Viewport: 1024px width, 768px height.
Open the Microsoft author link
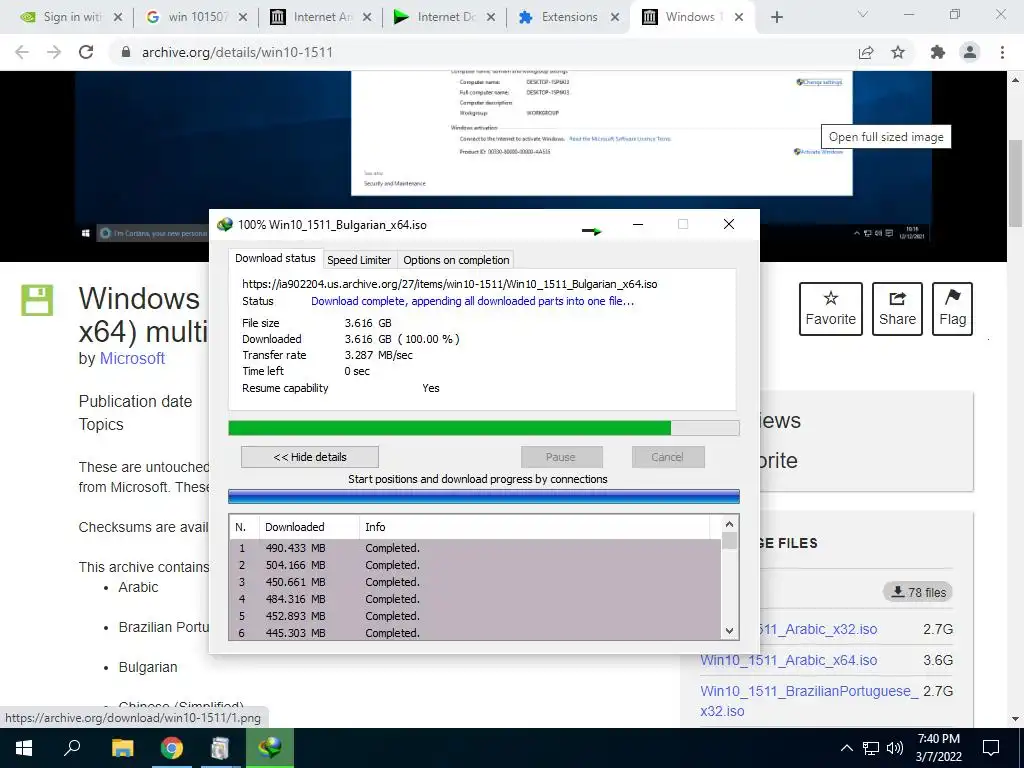tap(132, 359)
